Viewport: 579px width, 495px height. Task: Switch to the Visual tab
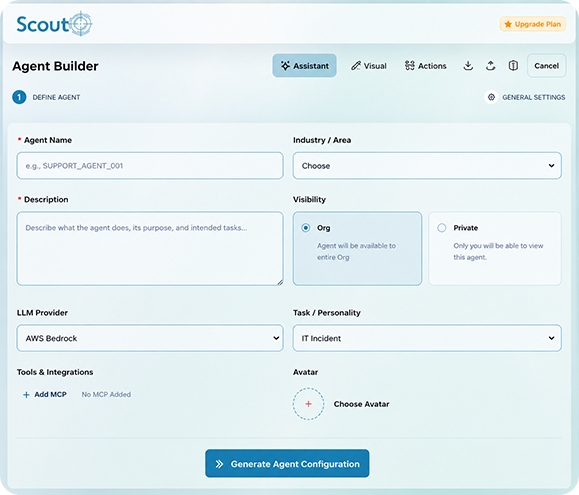(x=369, y=66)
